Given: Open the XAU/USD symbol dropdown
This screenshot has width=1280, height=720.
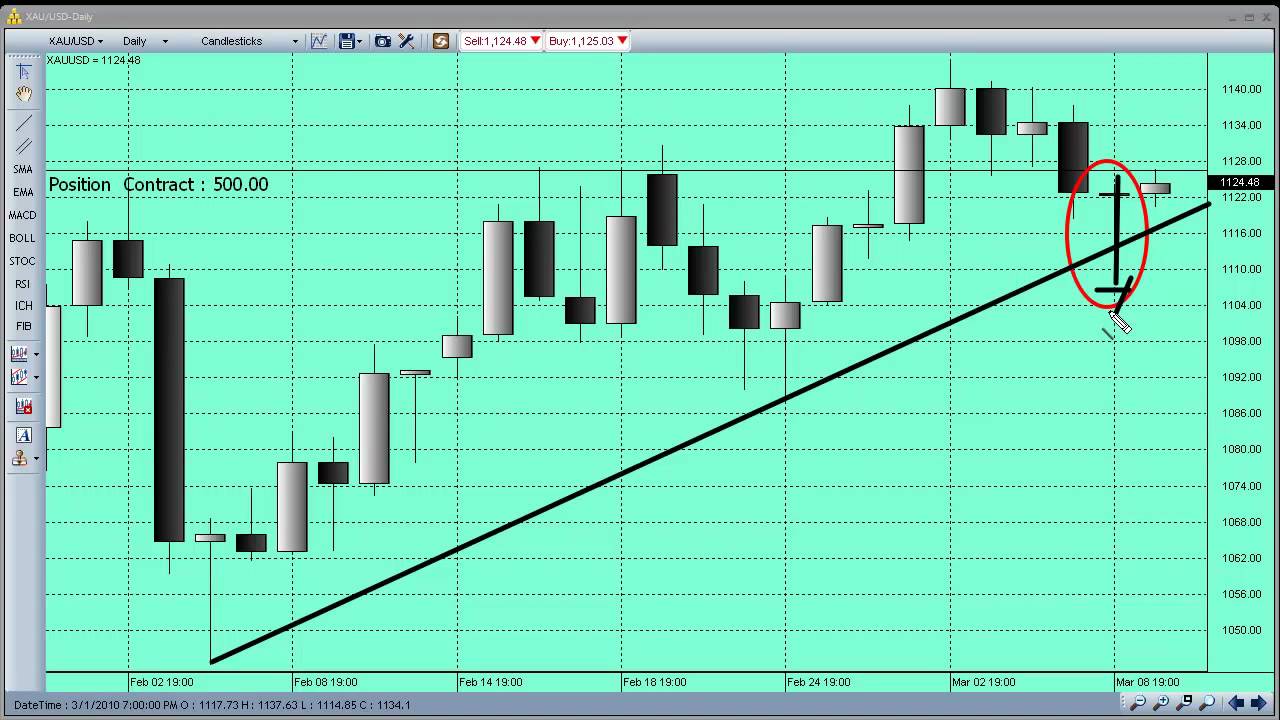Looking at the screenshot, I should [76, 41].
